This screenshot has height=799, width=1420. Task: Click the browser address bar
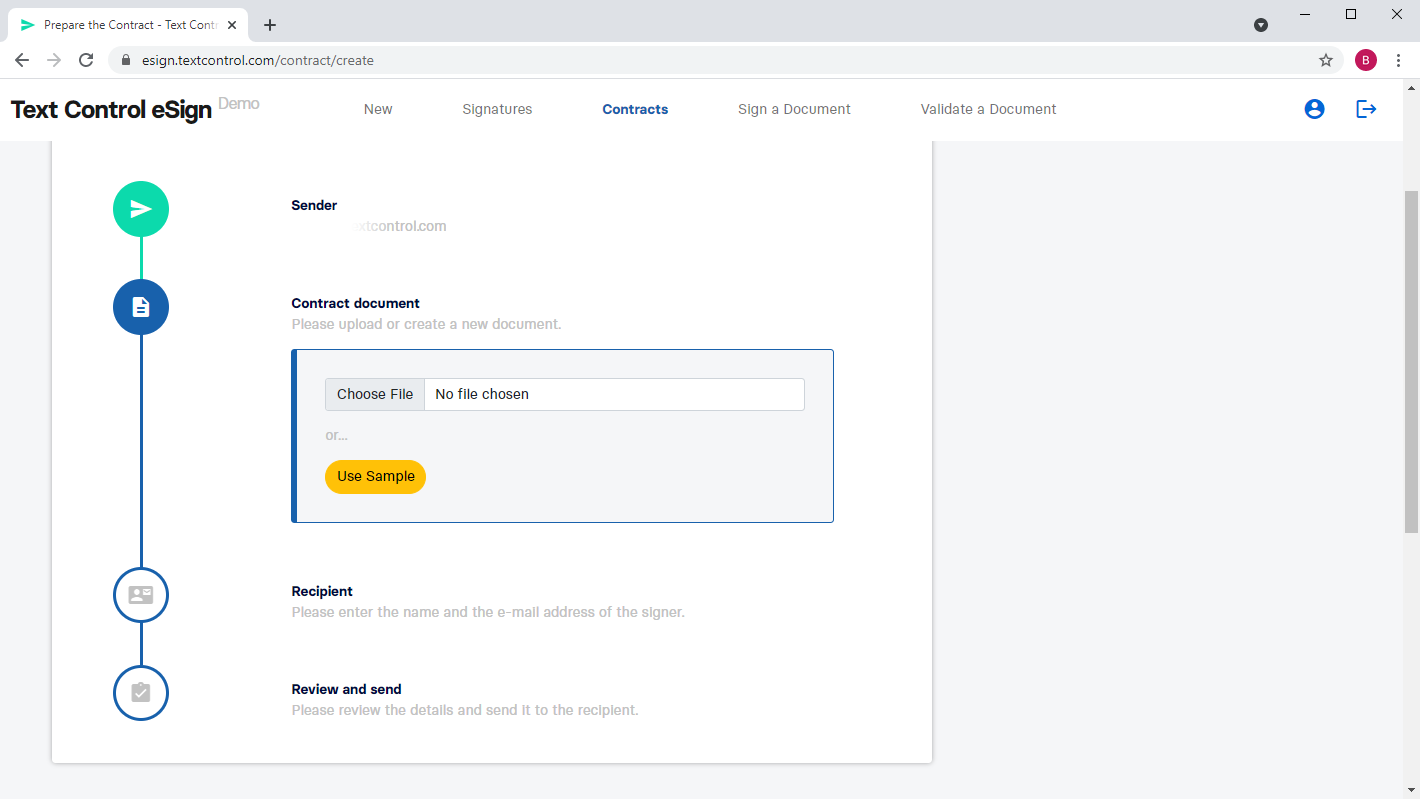[x=600, y=60]
